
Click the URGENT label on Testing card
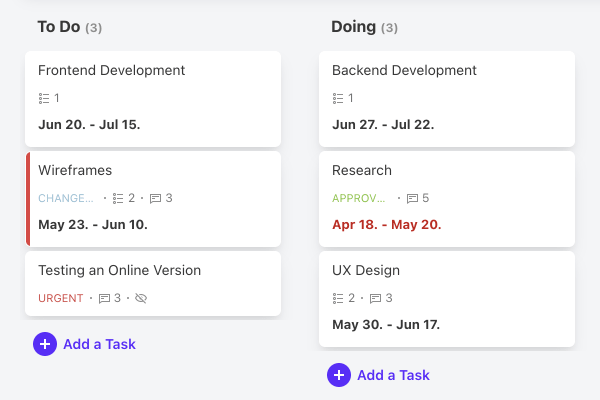(x=60, y=298)
